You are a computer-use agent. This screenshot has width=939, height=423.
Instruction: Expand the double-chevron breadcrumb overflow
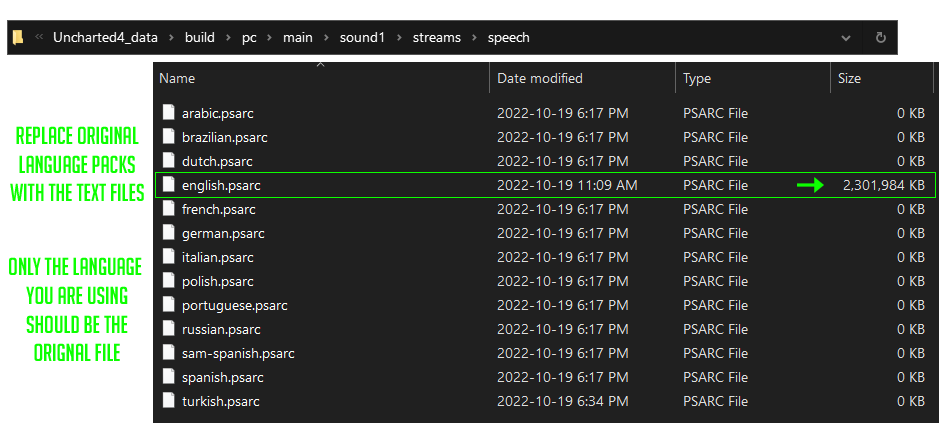coord(39,38)
